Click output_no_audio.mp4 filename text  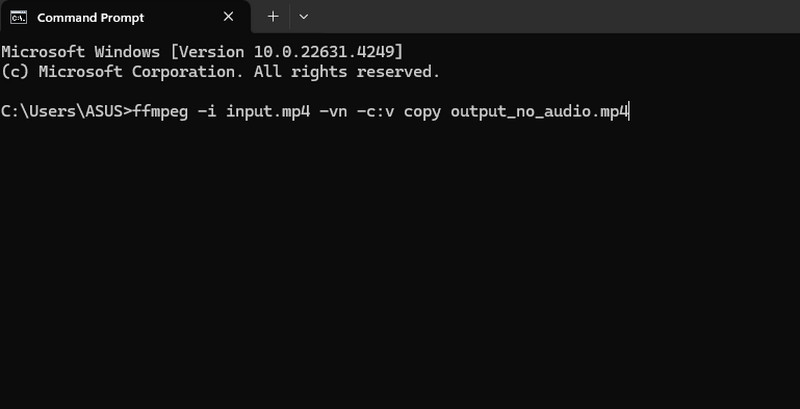pos(539,111)
